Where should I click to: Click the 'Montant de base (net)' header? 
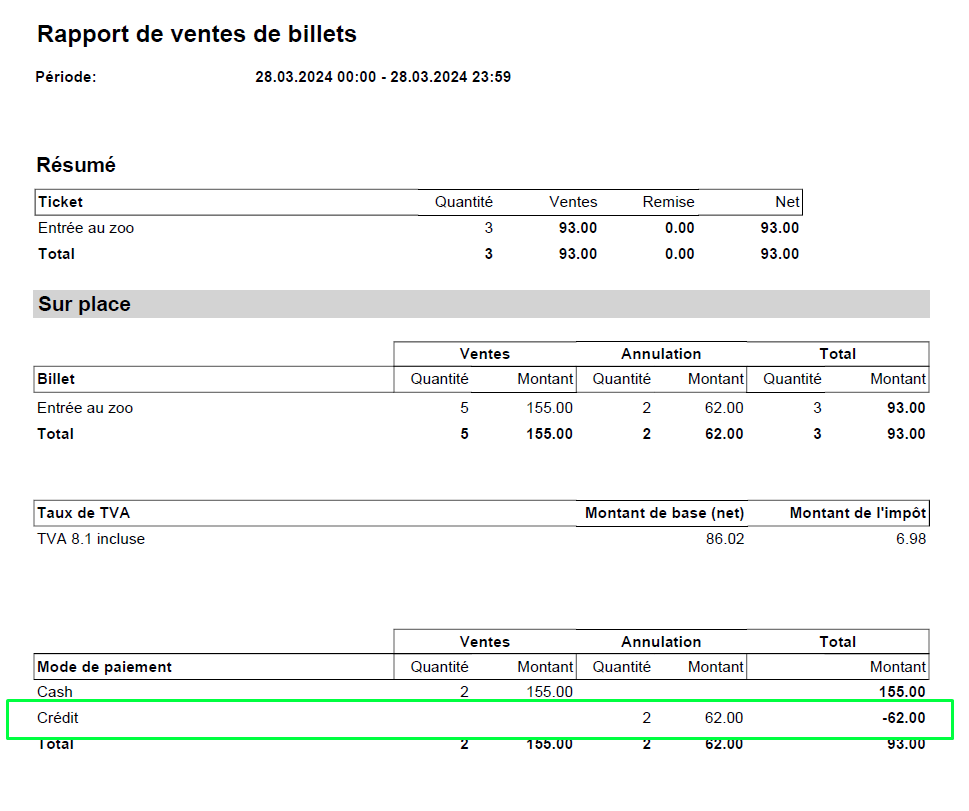click(664, 513)
